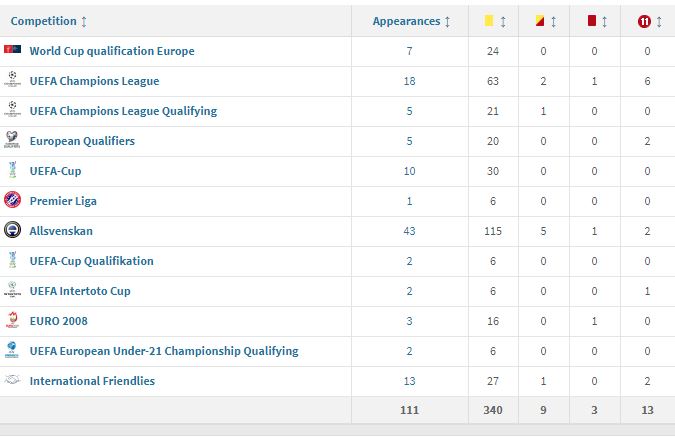This screenshot has width=675, height=439.
Task: Click the UEFA Intertoto Cup logo
Action: pyautogui.click(x=12, y=290)
